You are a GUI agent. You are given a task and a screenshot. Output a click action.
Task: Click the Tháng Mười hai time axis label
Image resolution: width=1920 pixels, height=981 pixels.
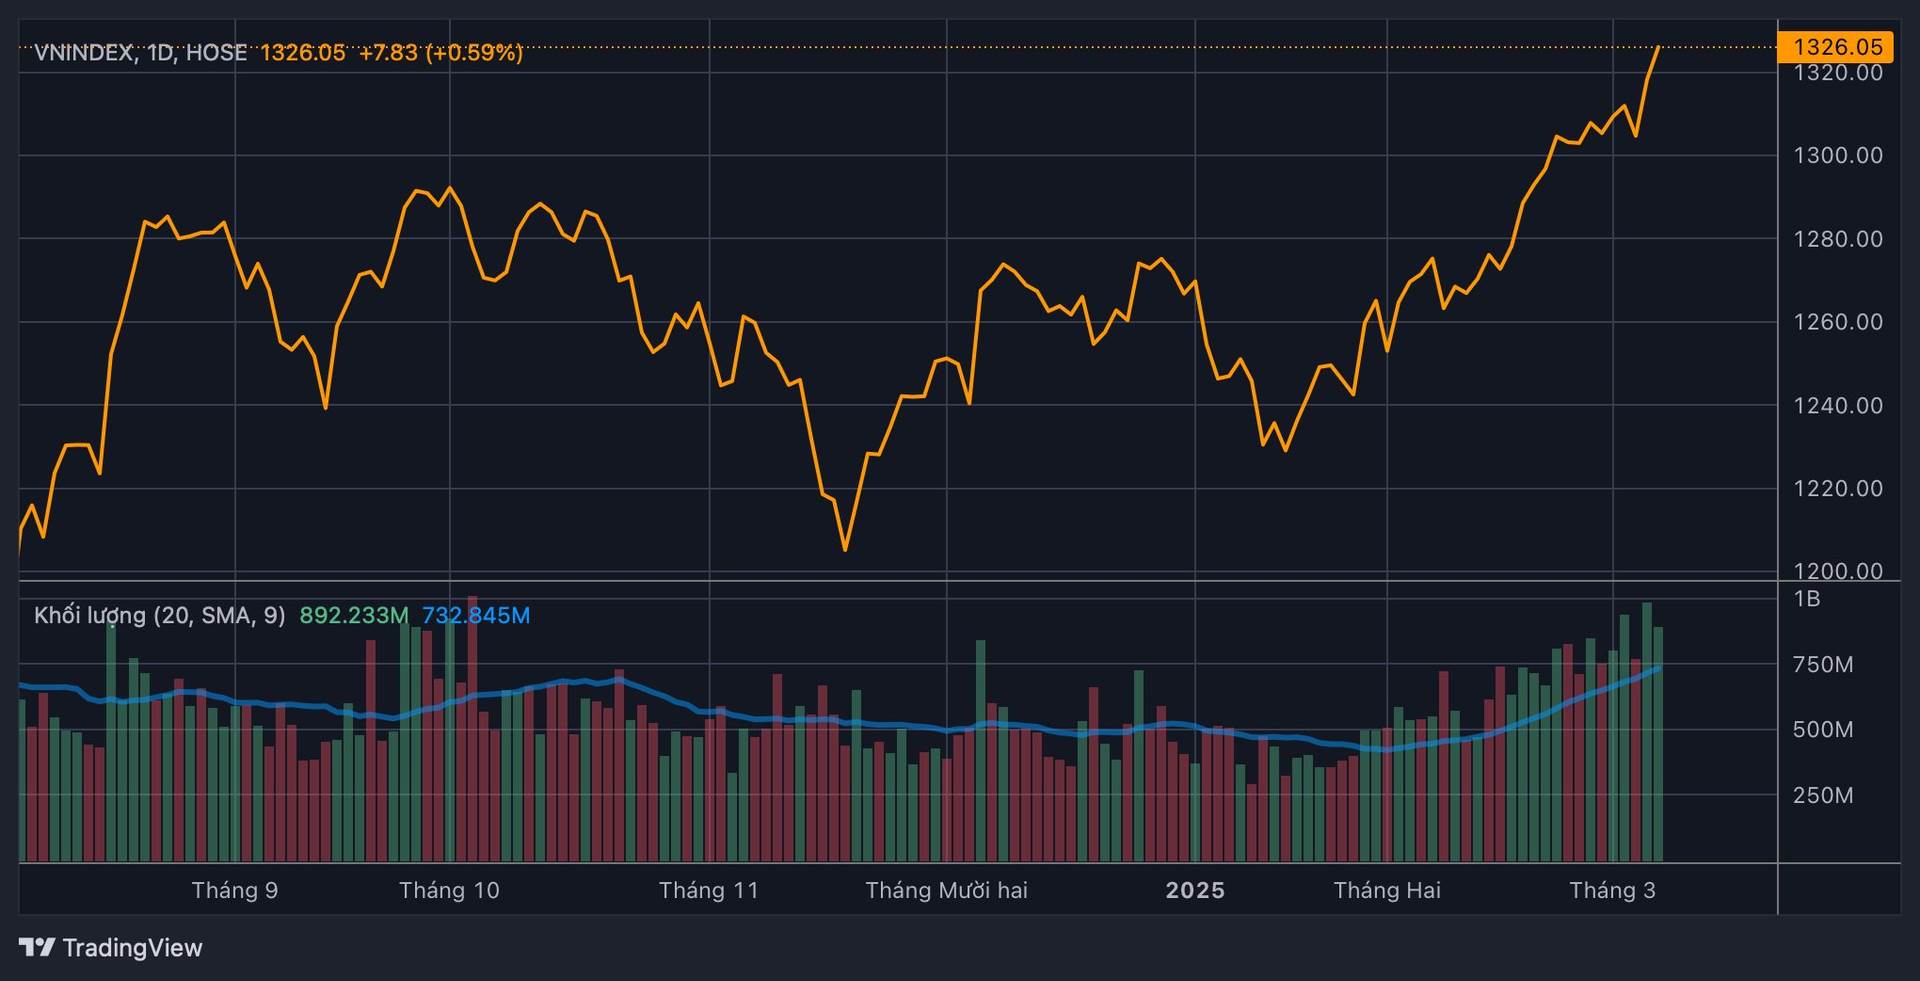coord(946,890)
